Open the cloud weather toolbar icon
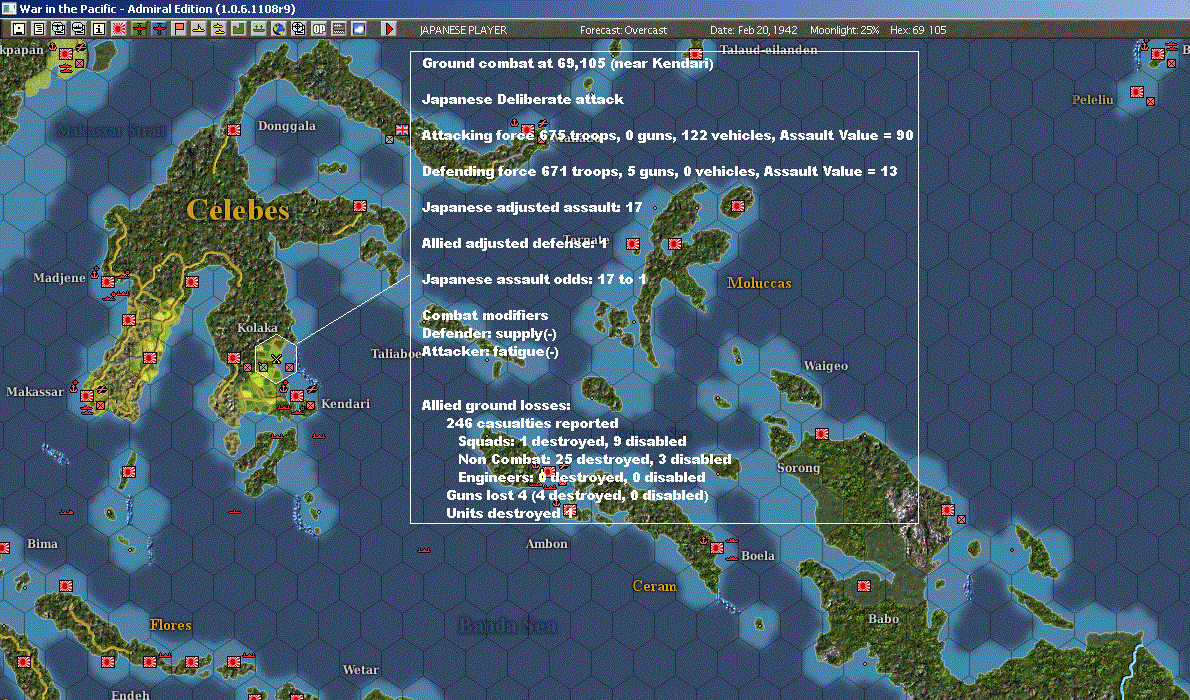This screenshot has height=700, width=1190. (359, 29)
